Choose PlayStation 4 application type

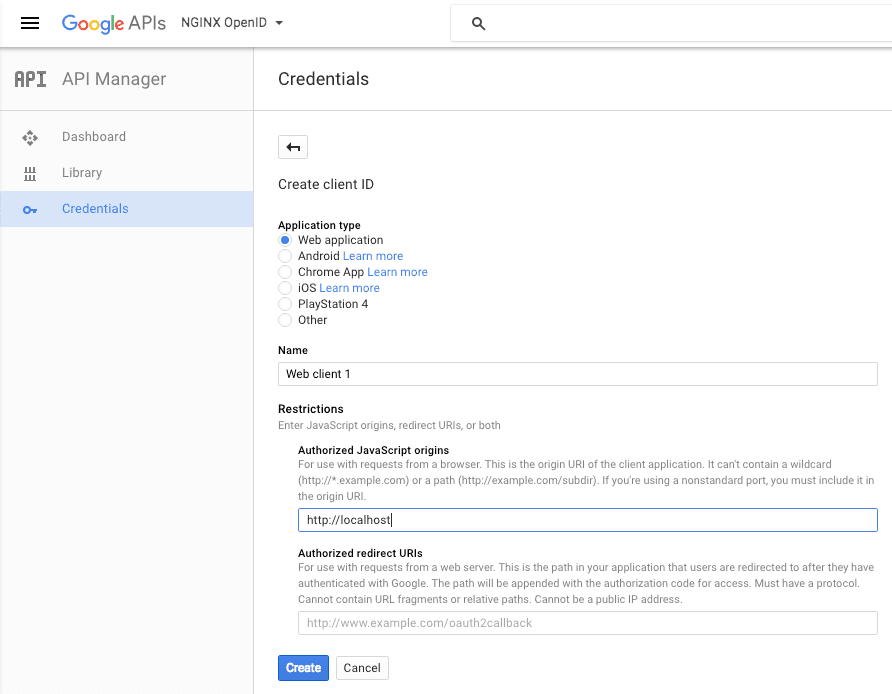tap(285, 304)
